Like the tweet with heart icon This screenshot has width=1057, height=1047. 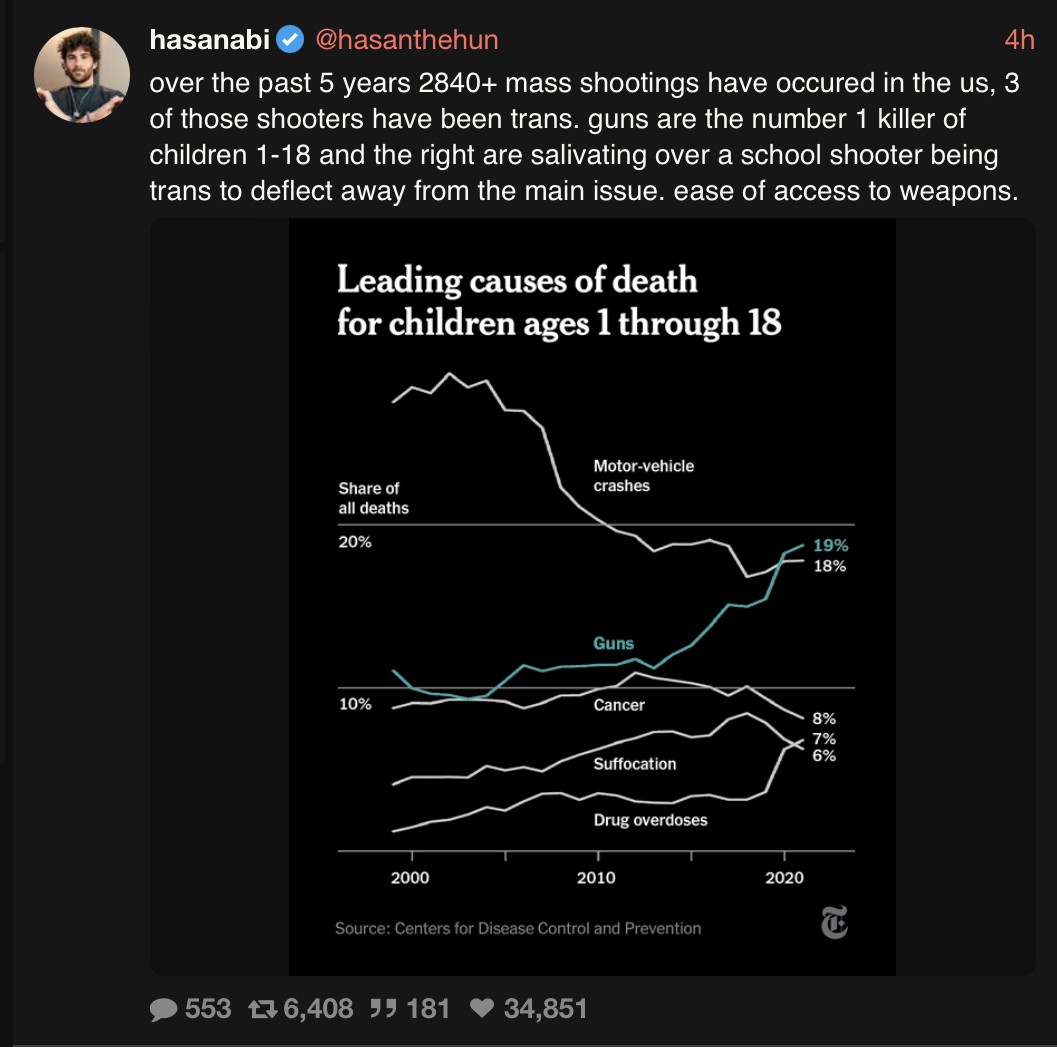click(481, 1009)
